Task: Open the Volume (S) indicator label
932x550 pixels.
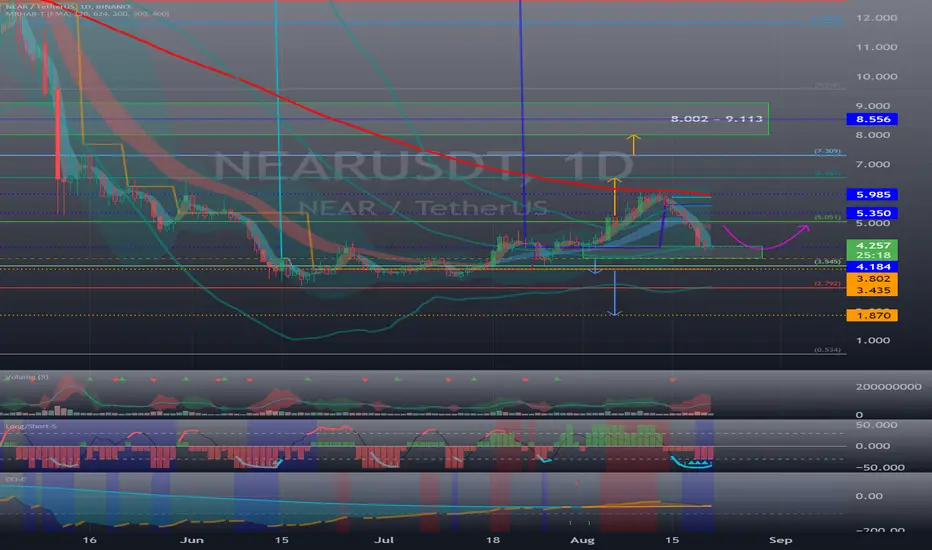Action: 27,377
